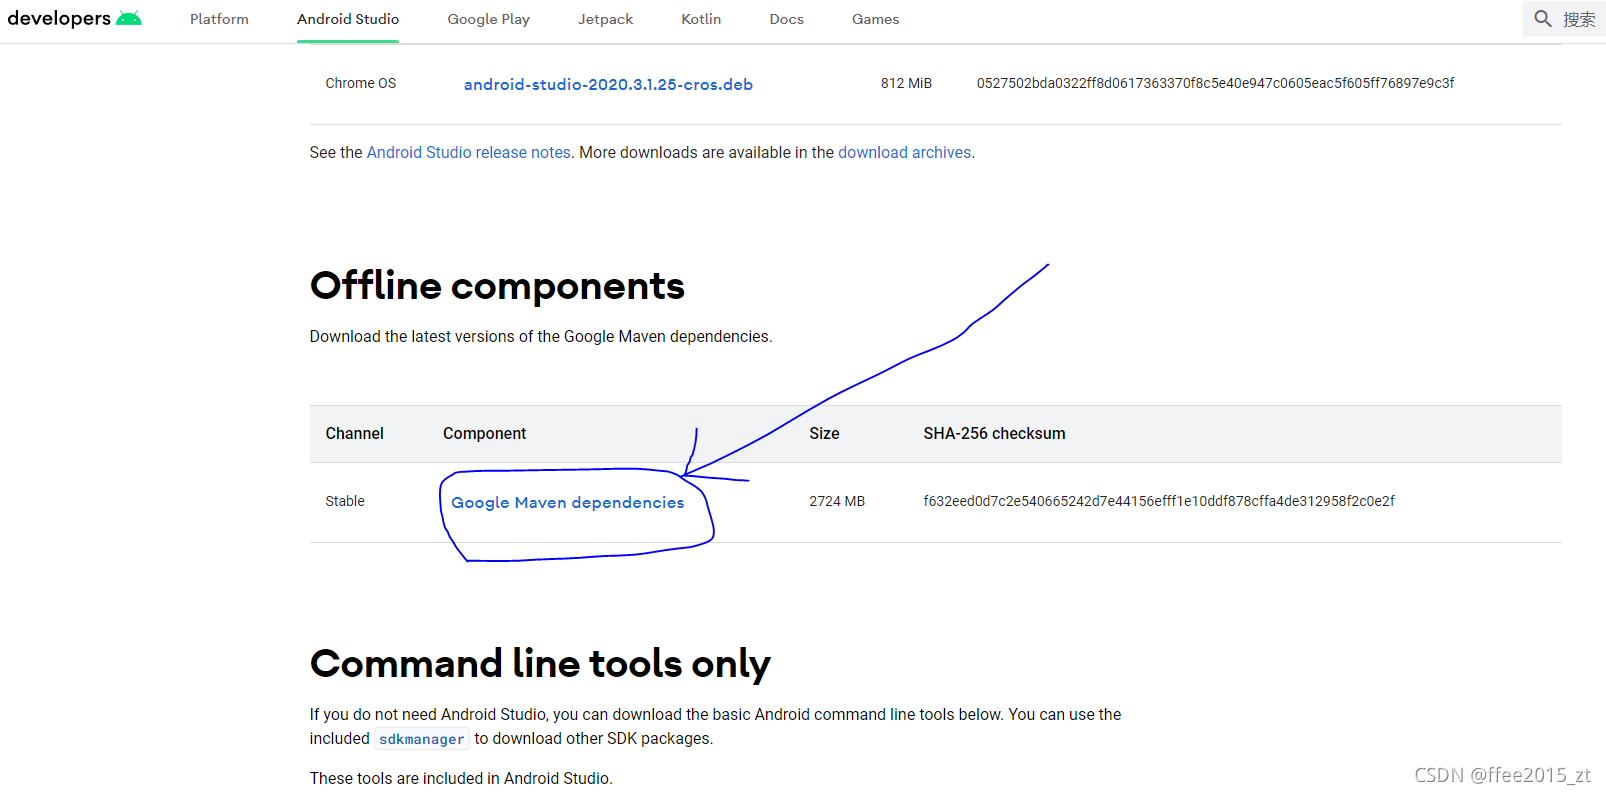
Task: Click the 2724 MB size value
Action: click(837, 501)
